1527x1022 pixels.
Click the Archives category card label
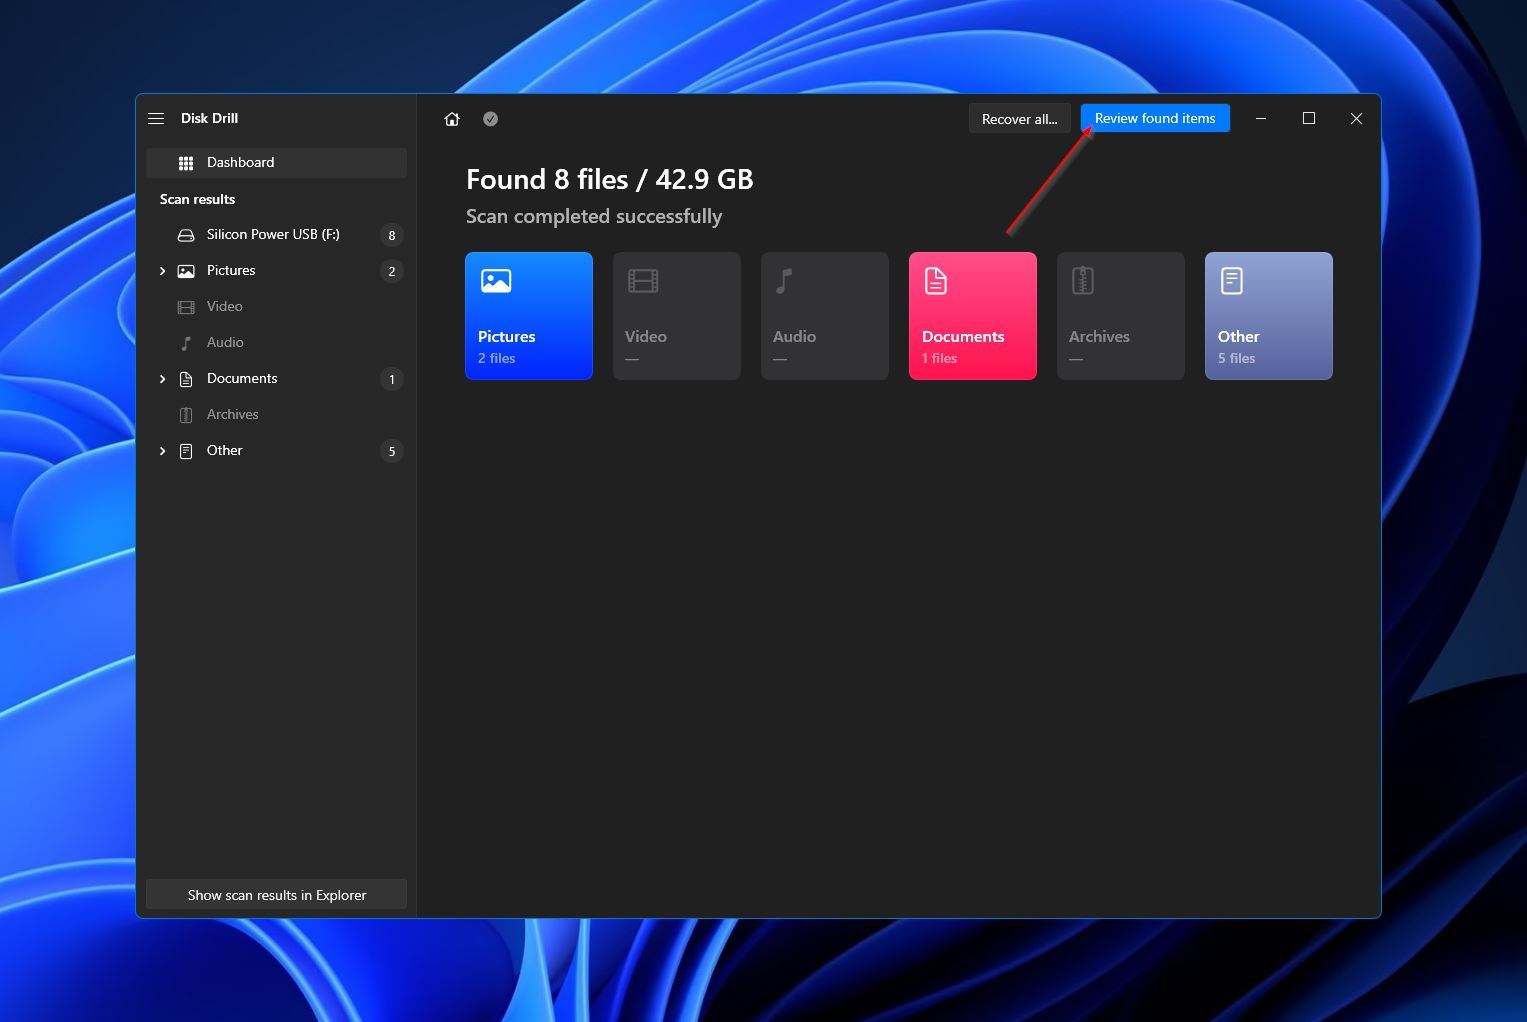pos(1099,337)
